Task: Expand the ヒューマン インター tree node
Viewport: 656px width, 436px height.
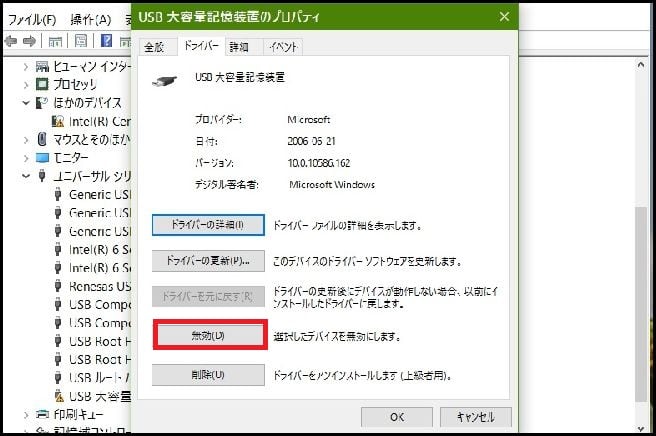Action: click(x=26, y=67)
